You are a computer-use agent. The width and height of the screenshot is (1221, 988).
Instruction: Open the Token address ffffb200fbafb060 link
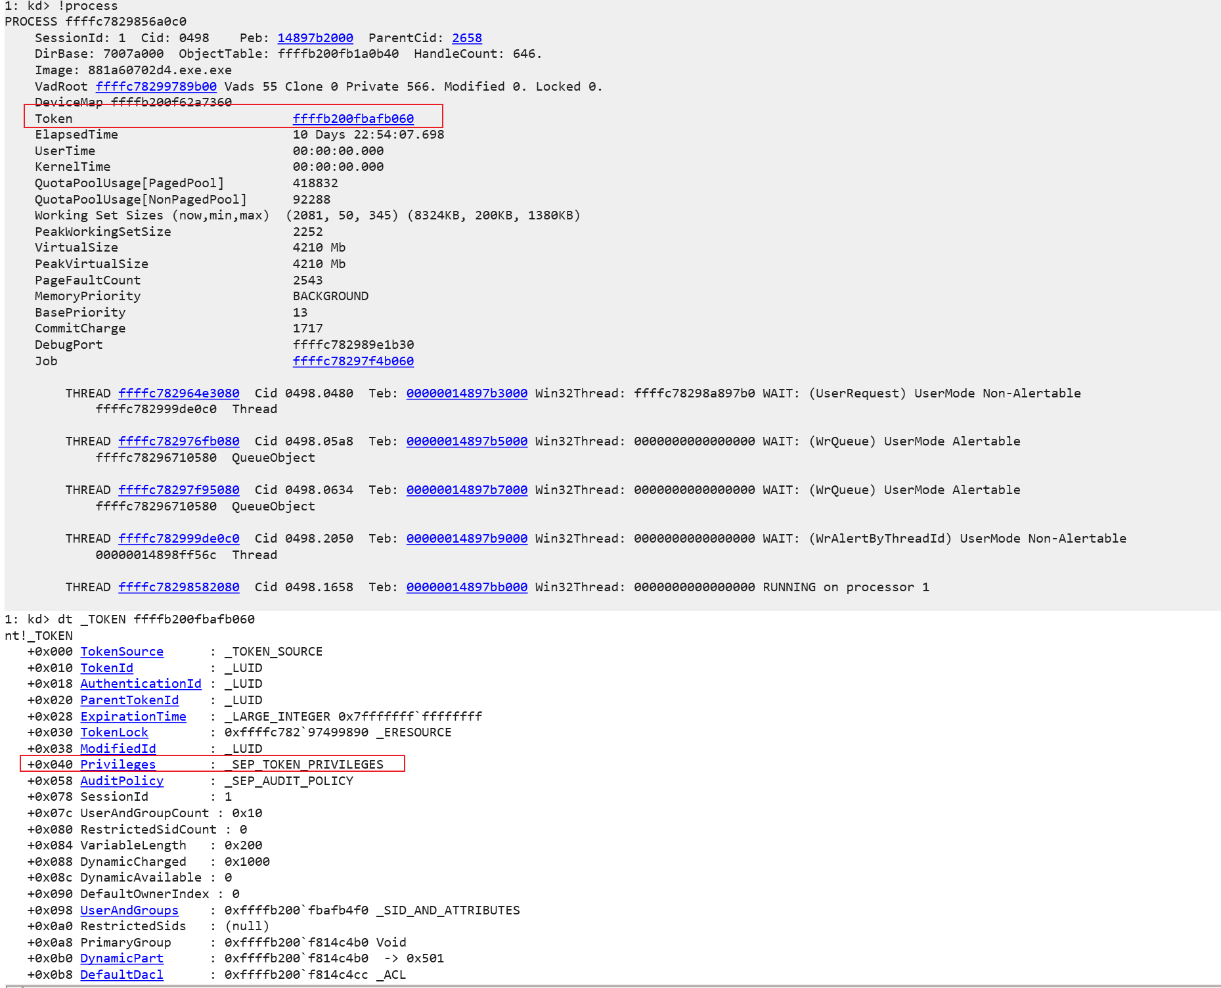pyautogui.click(x=353, y=119)
